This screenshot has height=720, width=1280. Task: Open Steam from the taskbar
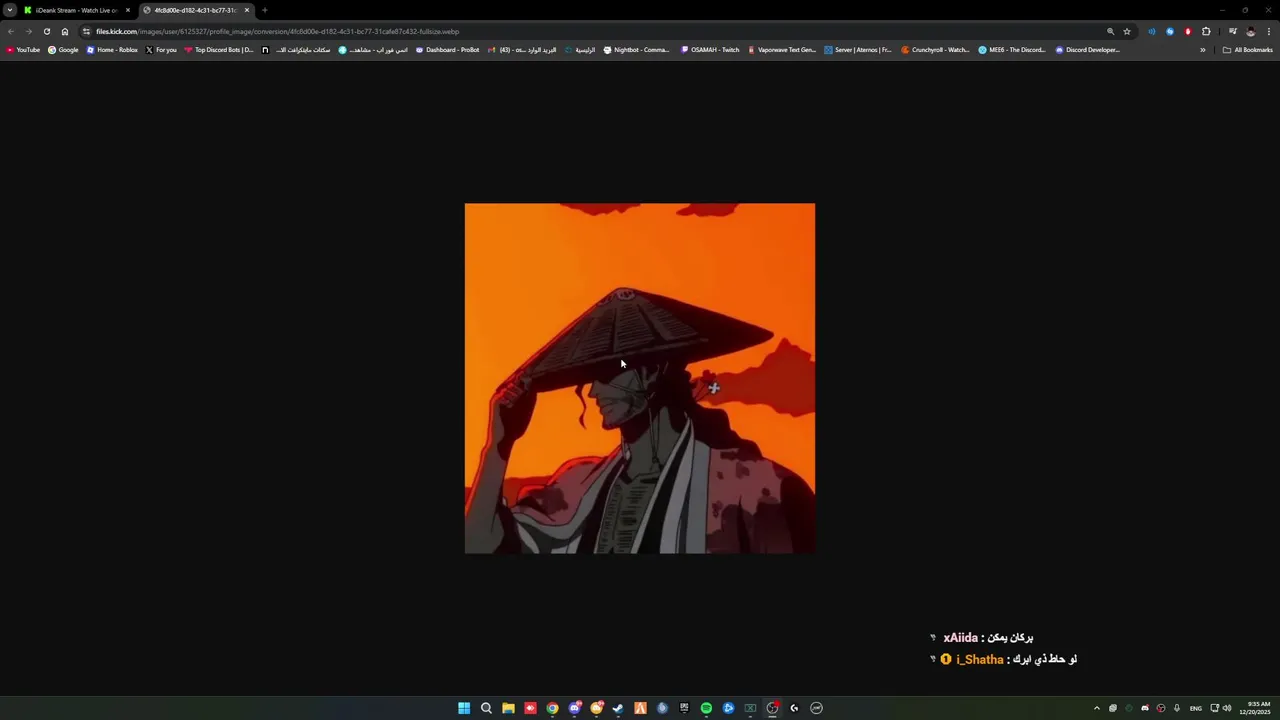(x=618, y=708)
